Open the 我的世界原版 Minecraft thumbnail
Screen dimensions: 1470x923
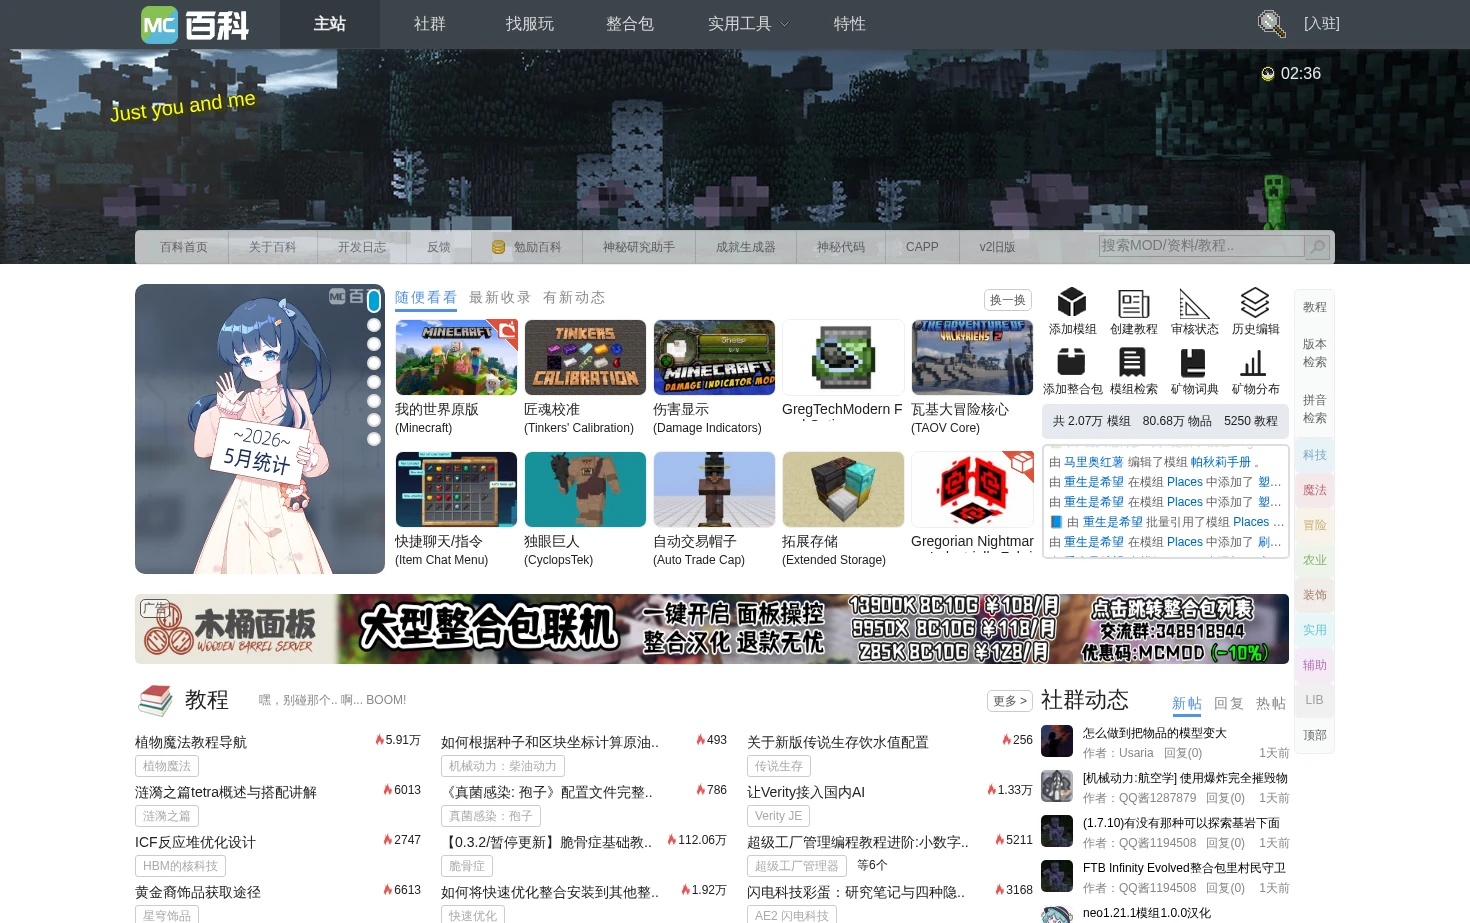pyautogui.click(x=456, y=357)
